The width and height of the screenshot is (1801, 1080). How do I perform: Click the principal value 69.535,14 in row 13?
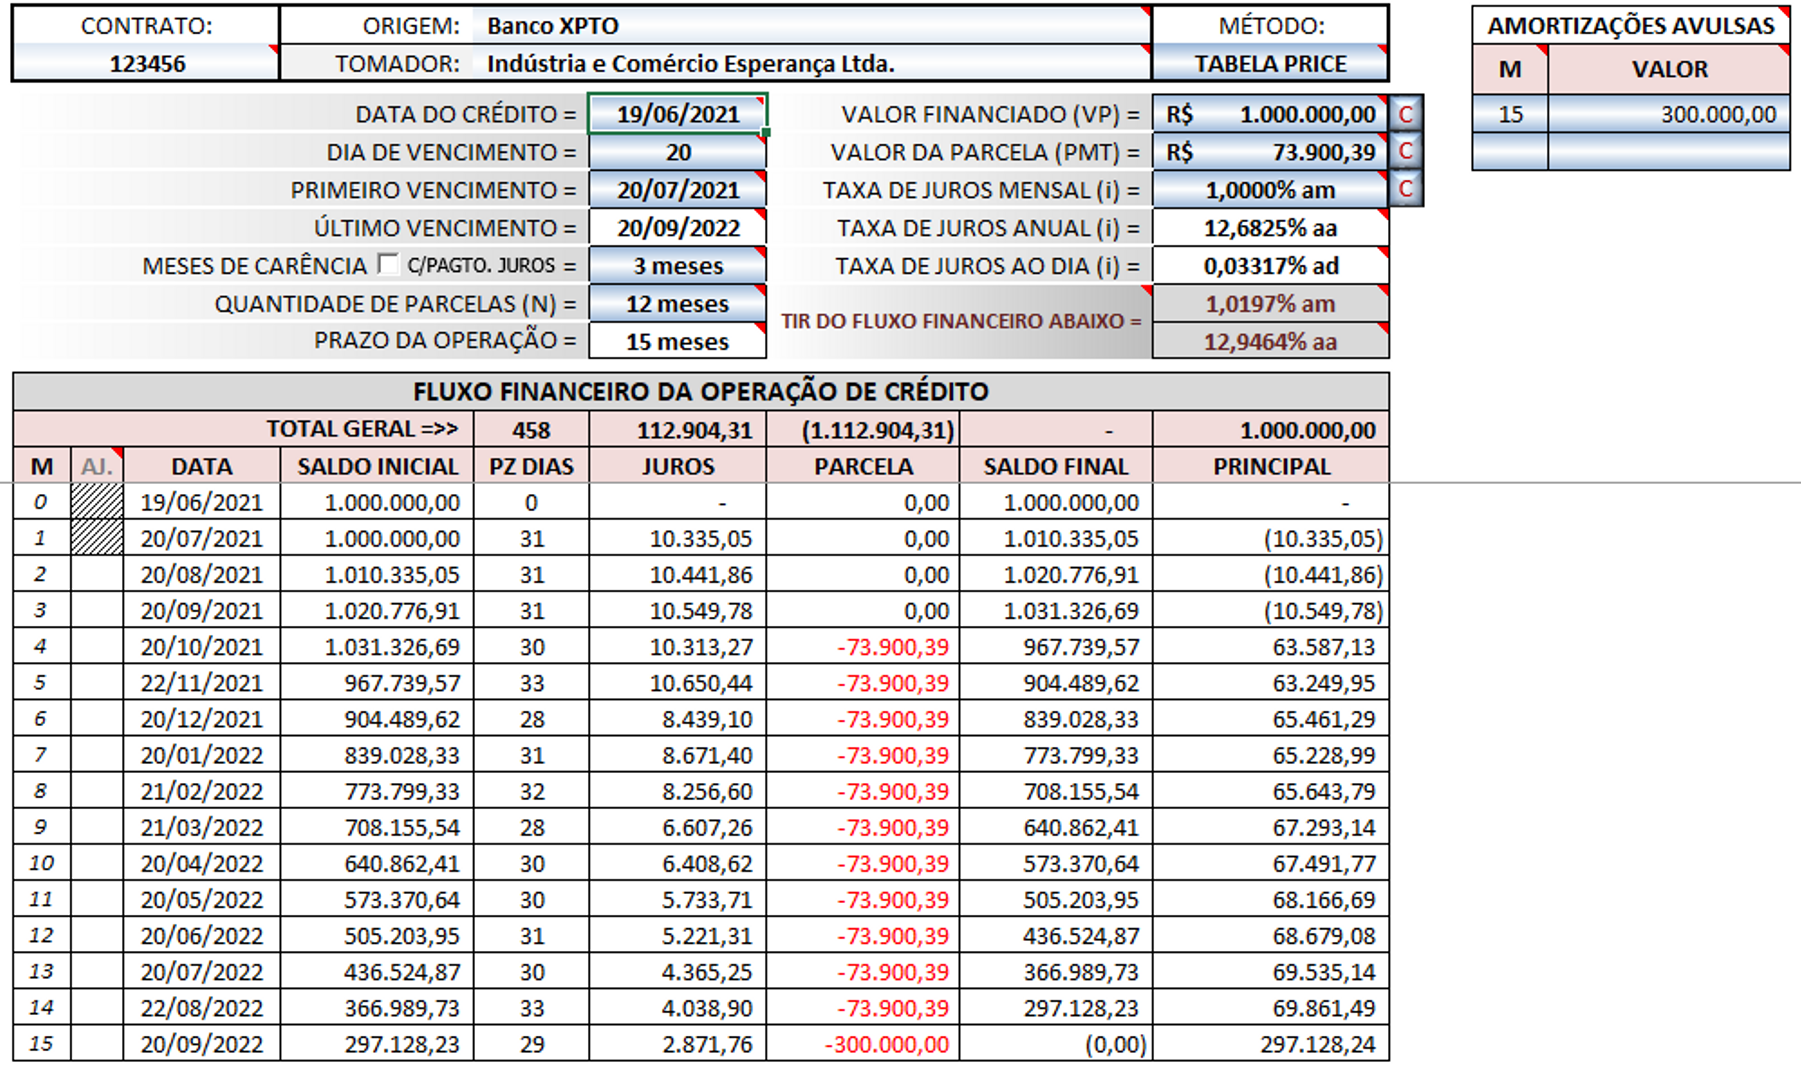[x=1271, y=971]
